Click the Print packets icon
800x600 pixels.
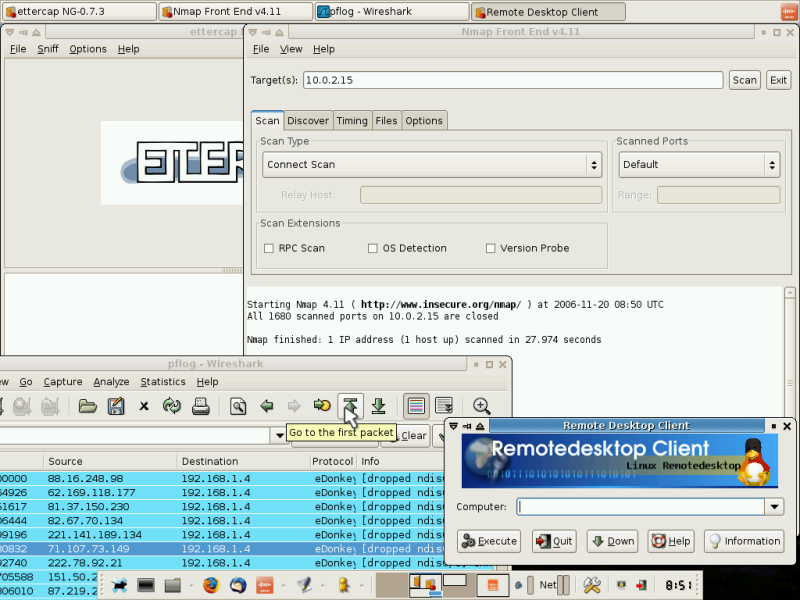click(200, 406)
